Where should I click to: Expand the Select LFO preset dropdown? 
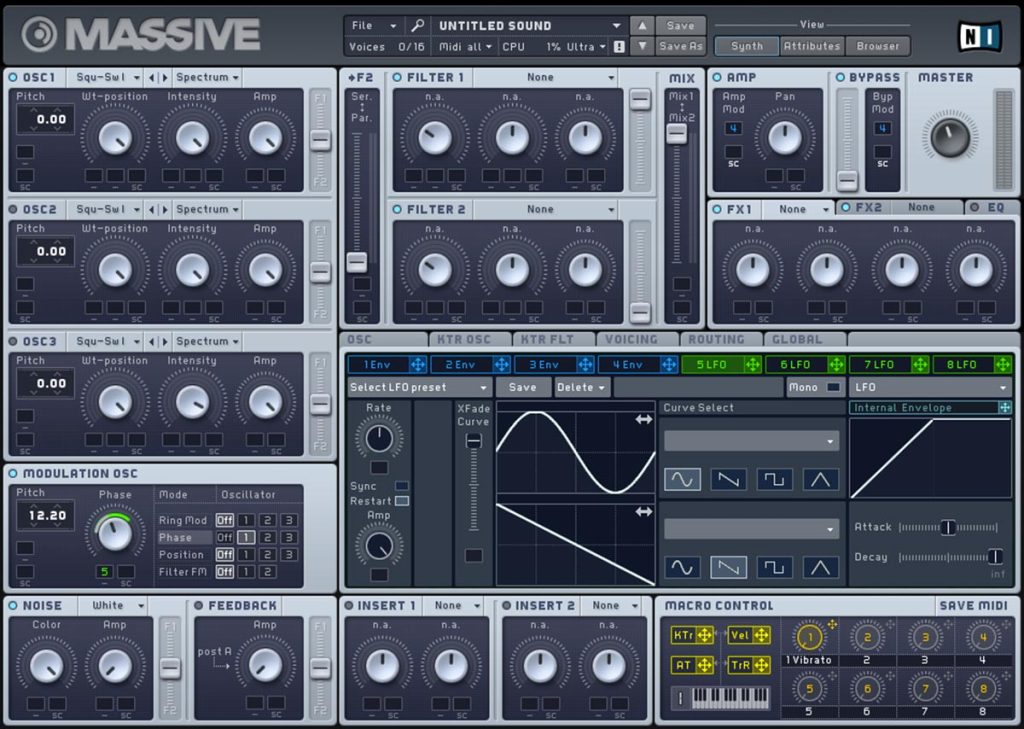[419, 387]
